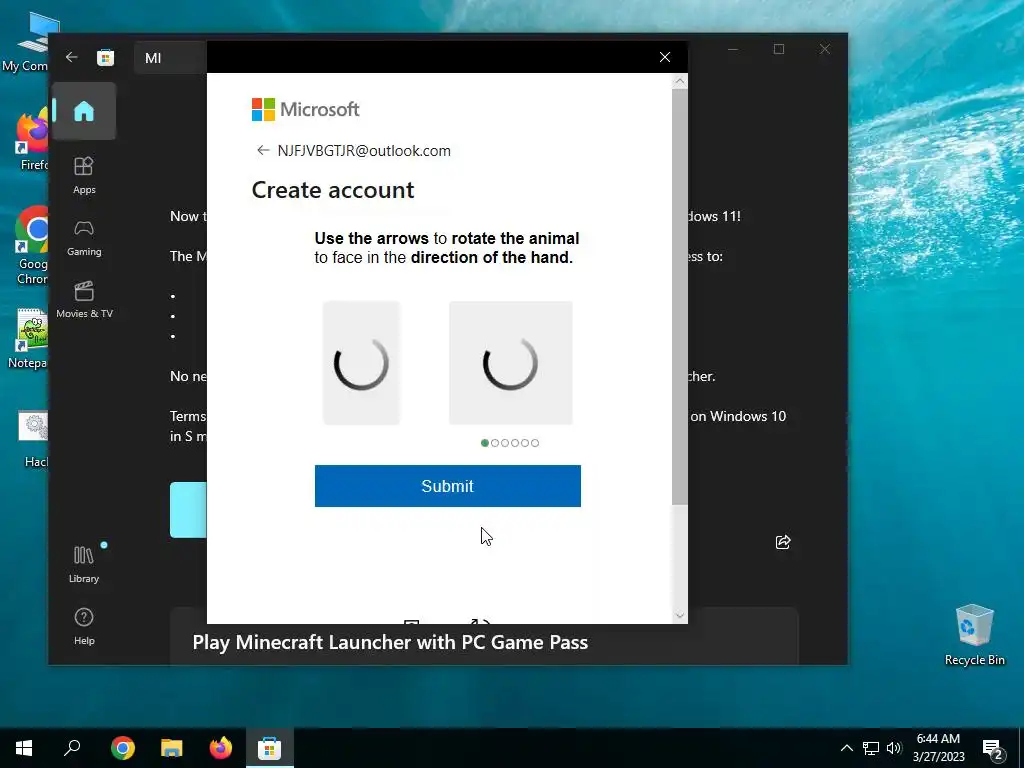The width and height of the screenshot is (1024, 768).
Task: Launch Google Chrome from the taskbar
Action: click(122, 748)
